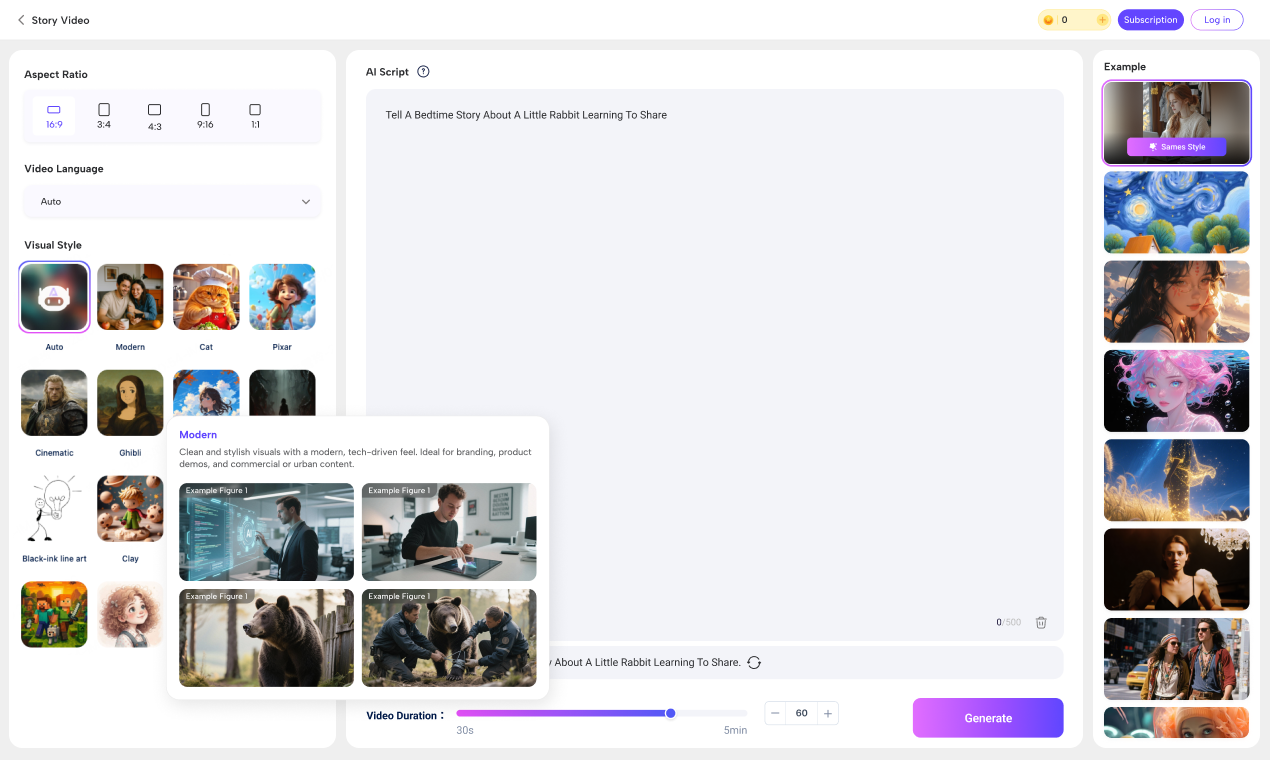Screen dimensions: 1270x760
Task: Select the Auto visual style
Action: pos(54,296)
